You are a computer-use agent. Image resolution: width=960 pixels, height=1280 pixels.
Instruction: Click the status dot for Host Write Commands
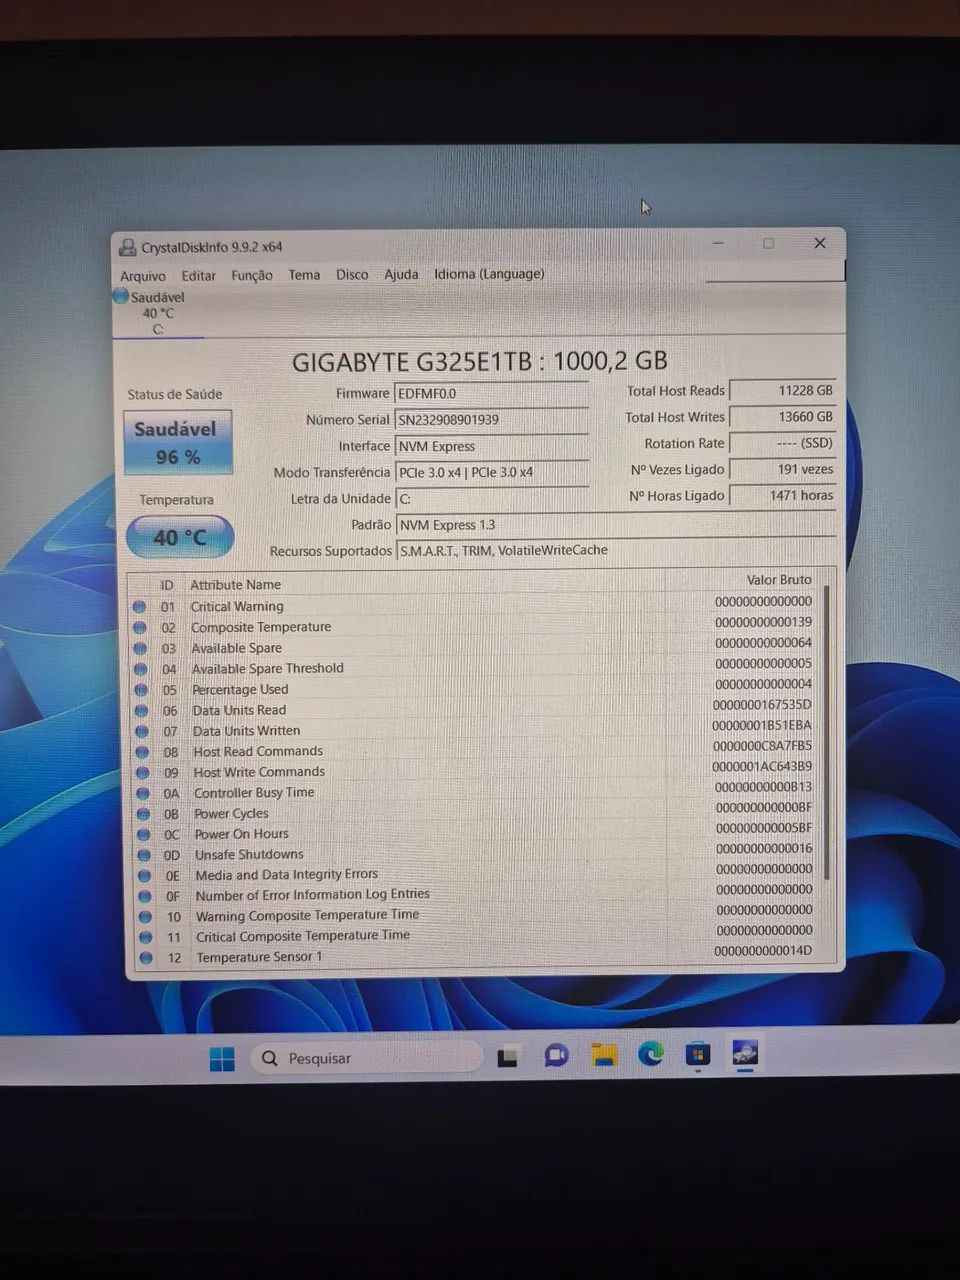tap(142, 772)
